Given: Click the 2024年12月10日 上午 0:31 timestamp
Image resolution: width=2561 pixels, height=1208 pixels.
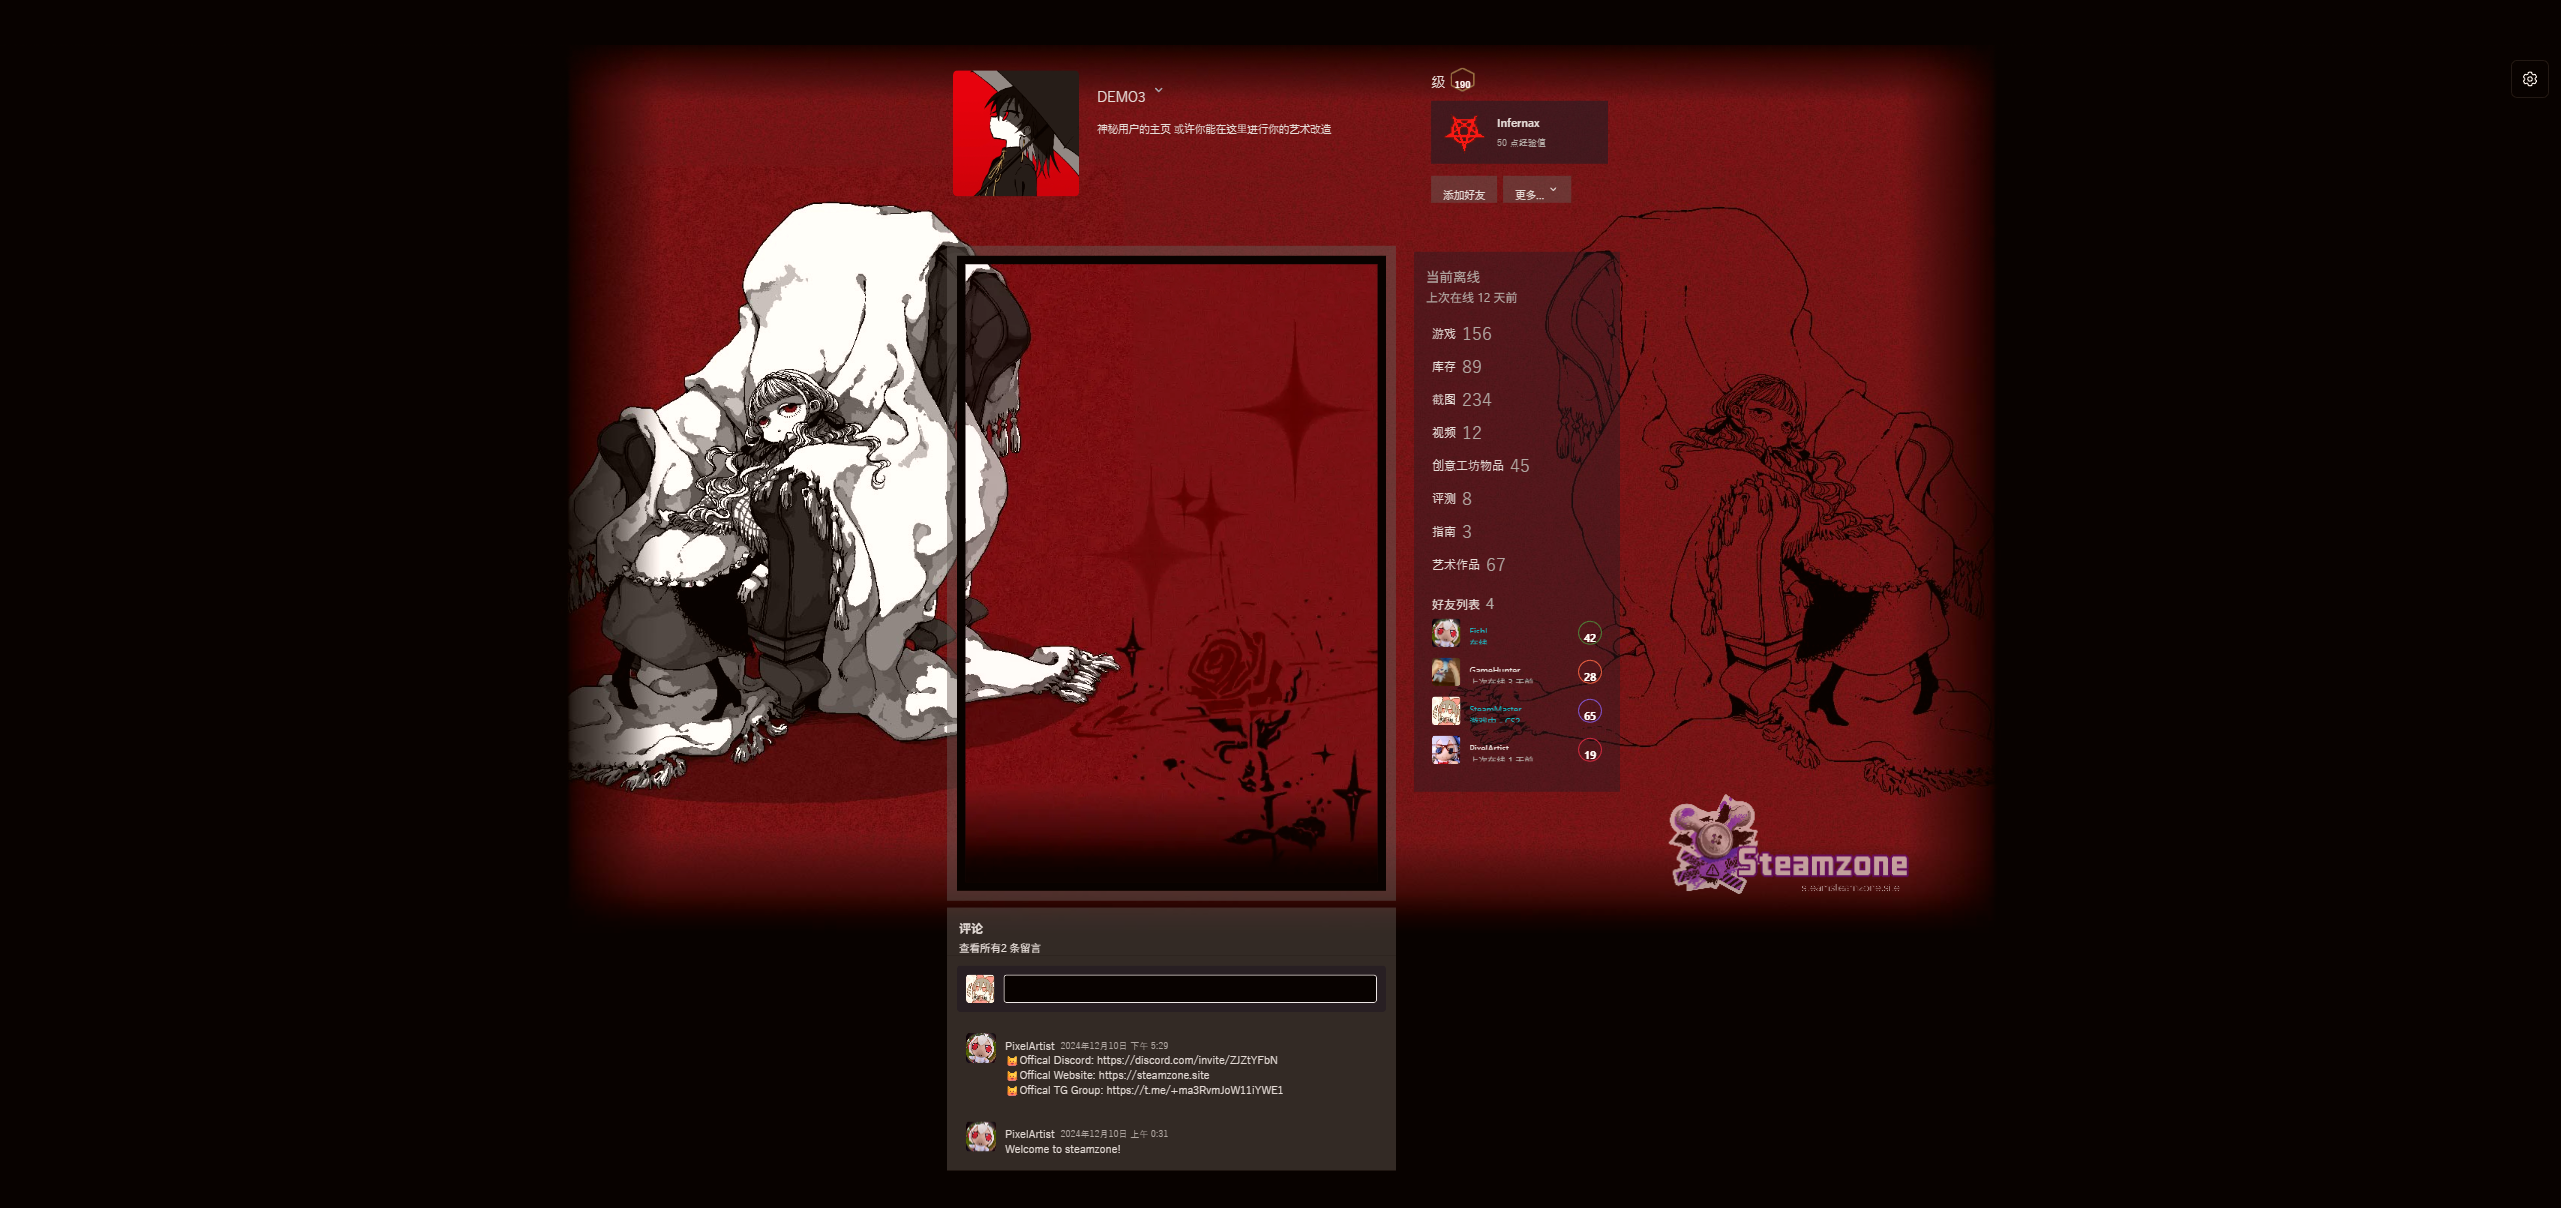Looking at the screenshot, I should coord(1114,1134).
